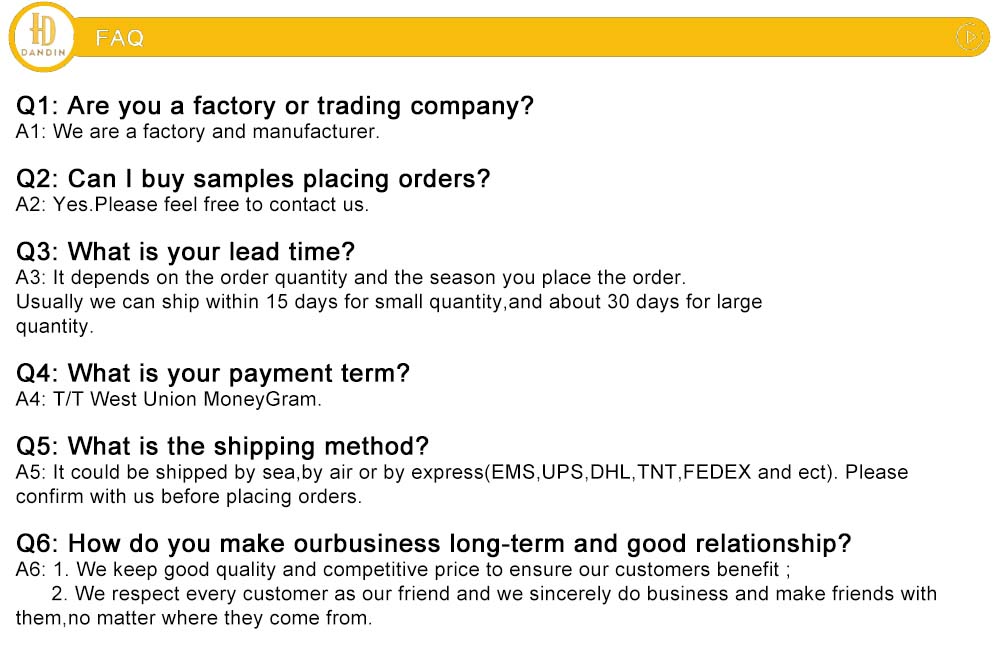Viewport: 1000px width, 656px height.
Task: Click A3 text about order quantity
Action: [351, 277]
